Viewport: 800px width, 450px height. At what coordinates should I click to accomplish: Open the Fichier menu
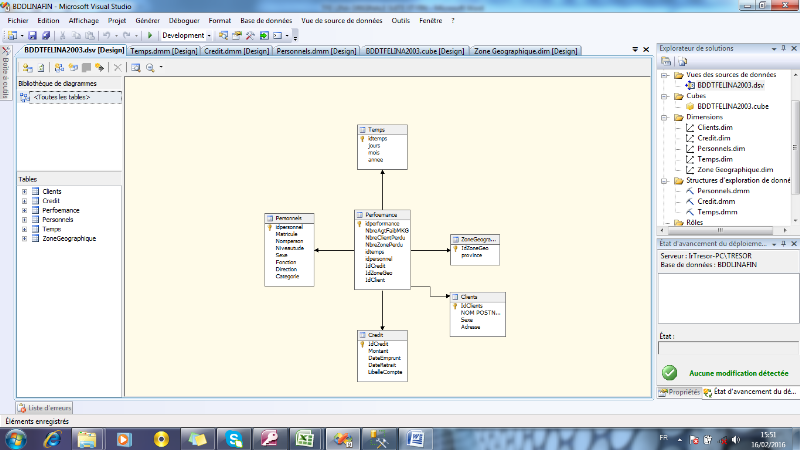point(18,20)
